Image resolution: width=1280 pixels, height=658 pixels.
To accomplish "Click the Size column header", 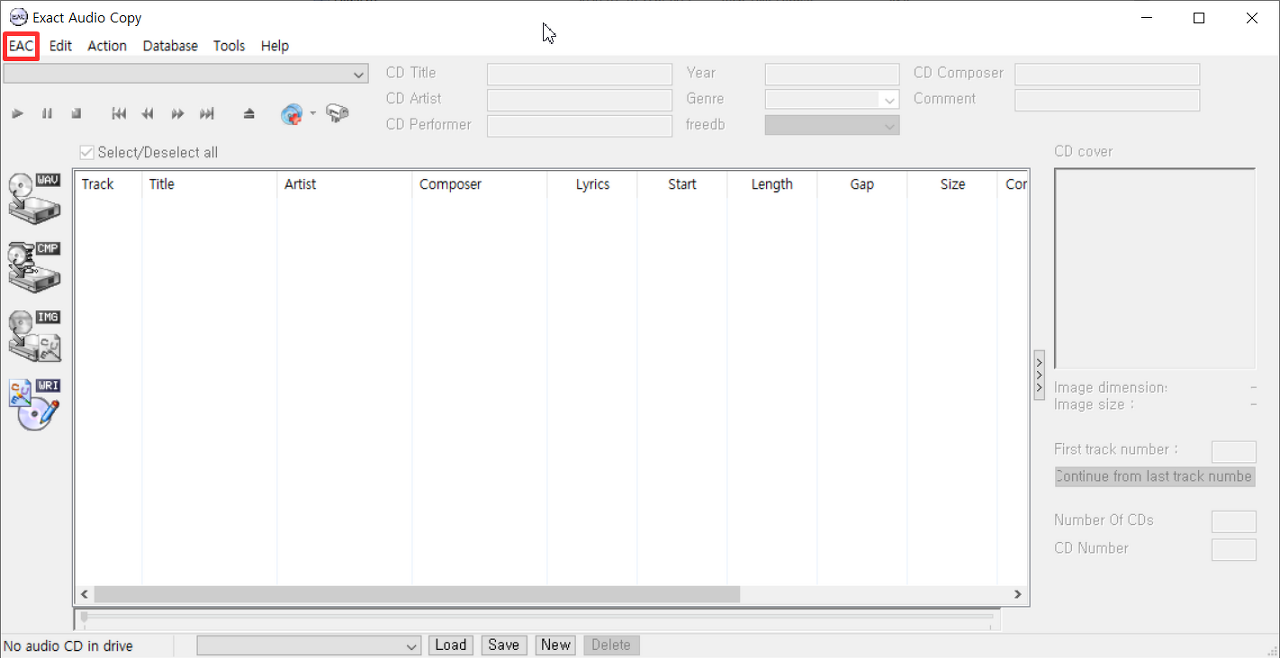I will pos(952,184).
